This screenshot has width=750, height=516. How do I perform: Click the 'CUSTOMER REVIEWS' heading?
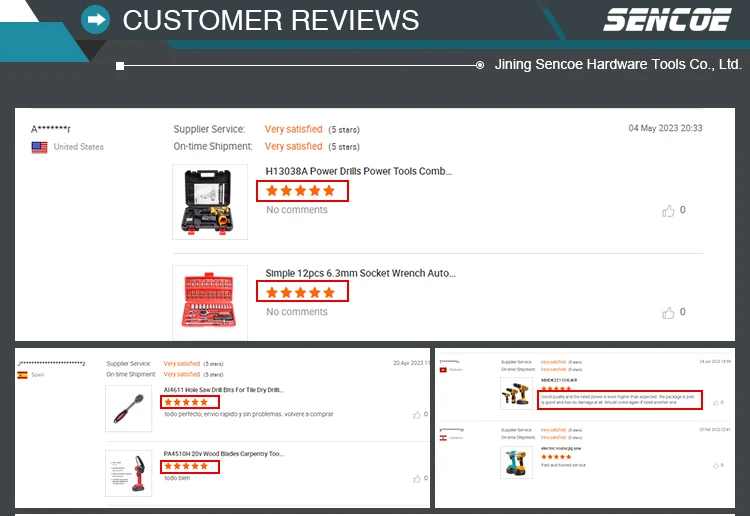[x=271, y=20]
